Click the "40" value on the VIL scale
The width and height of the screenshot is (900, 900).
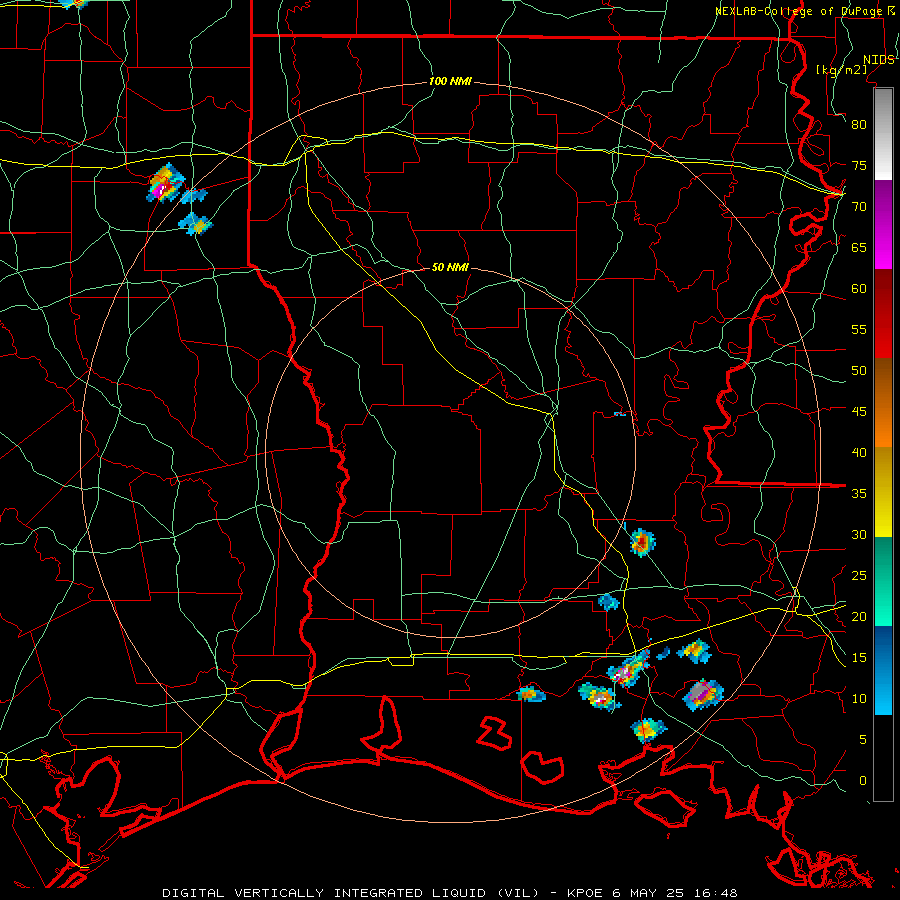pyautogui.click(x=859, y=453)
